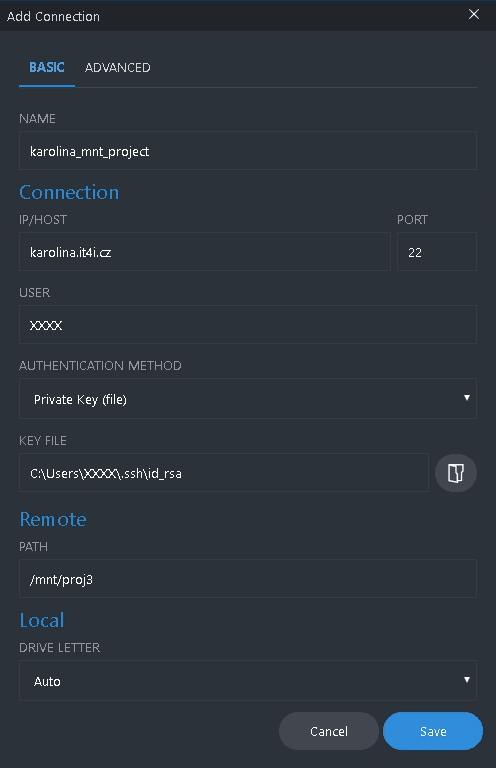Close the Add Connection dialog
Screen dimensions: 496x768
(473, 15)
